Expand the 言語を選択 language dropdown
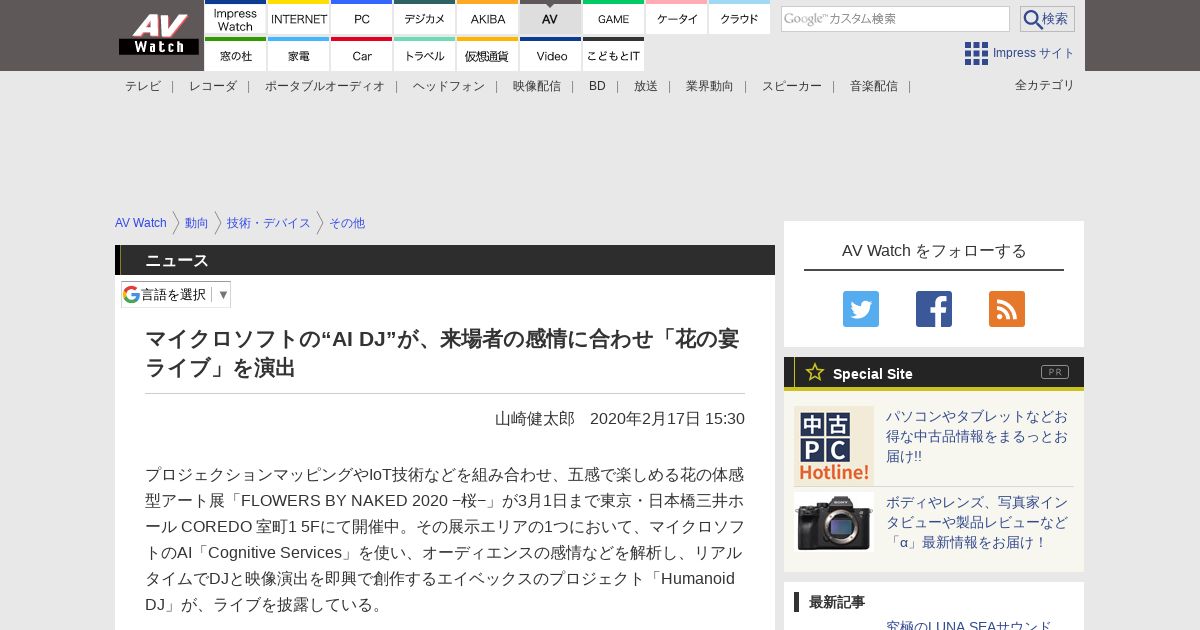Image resolution: width=1200 pixels, height=630 pixels. (176, 294)
